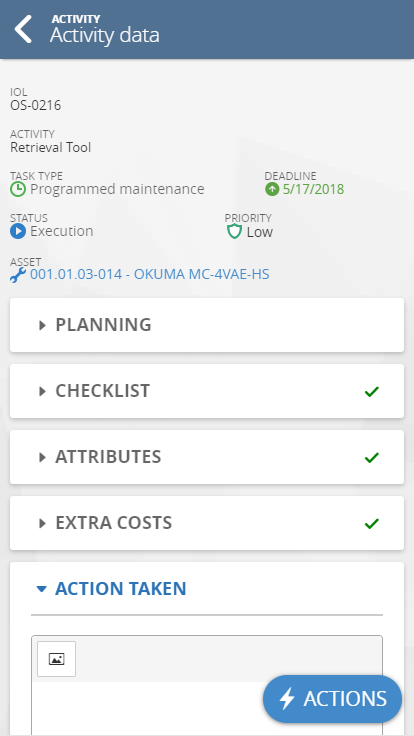The width and height of the screenshot is (414, 736).
Task: Click the green deadline arrow icon
Action: [272, 190]
